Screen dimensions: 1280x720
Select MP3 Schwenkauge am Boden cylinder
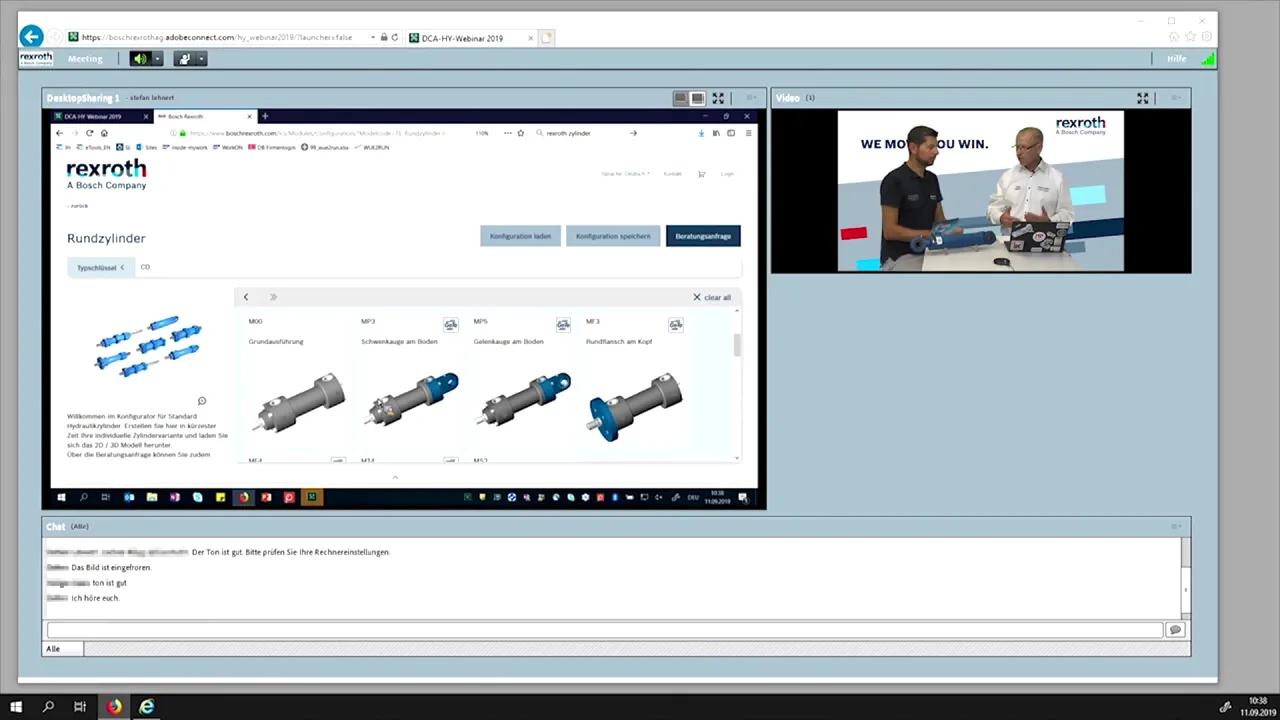click(x=412, y=400)
